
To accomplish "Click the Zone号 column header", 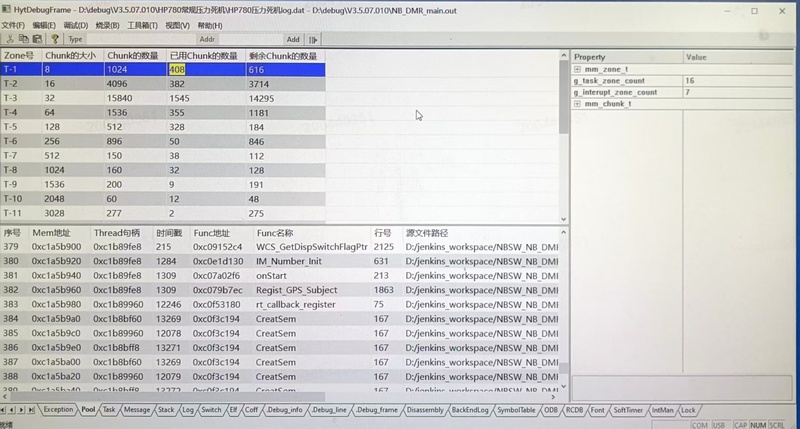I will (20, 56).
